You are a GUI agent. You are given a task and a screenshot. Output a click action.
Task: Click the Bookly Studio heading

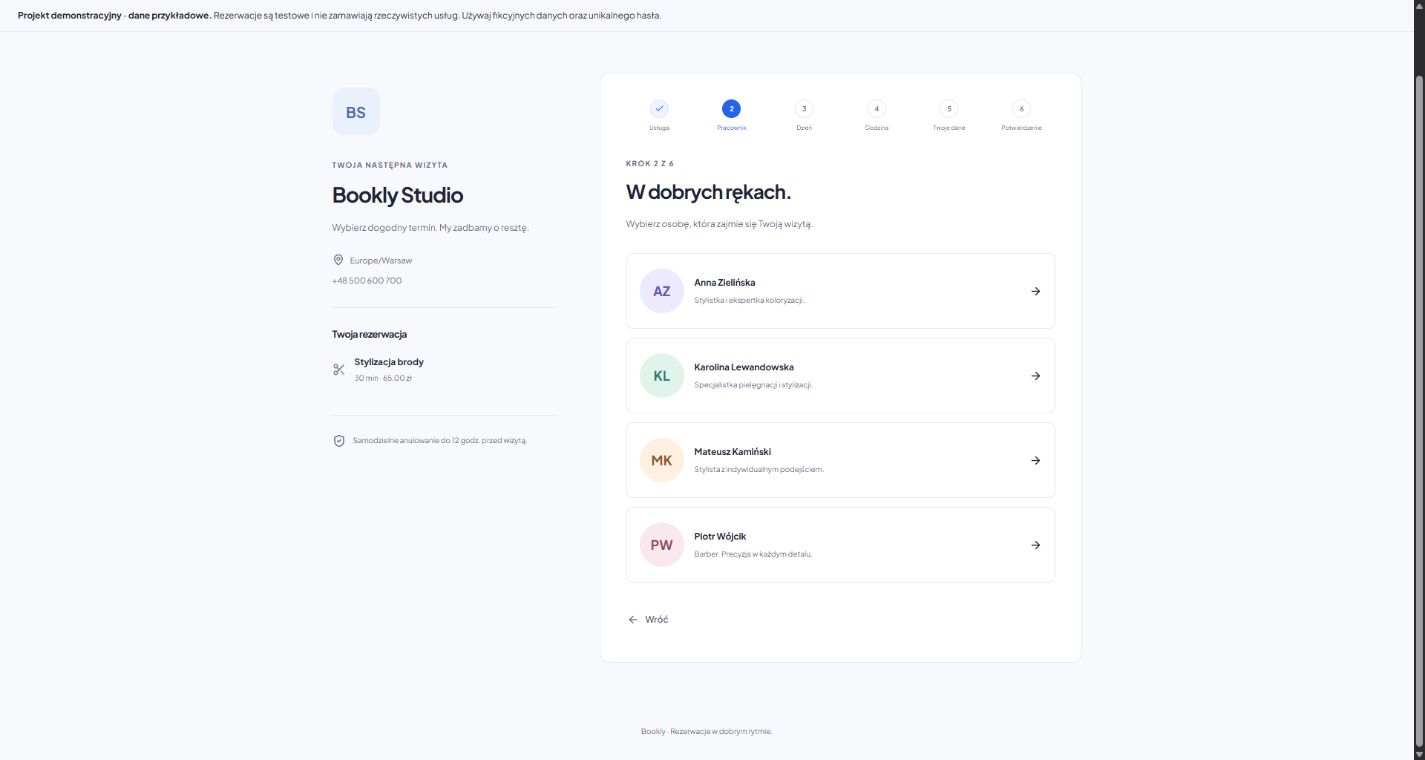[398, 195]
